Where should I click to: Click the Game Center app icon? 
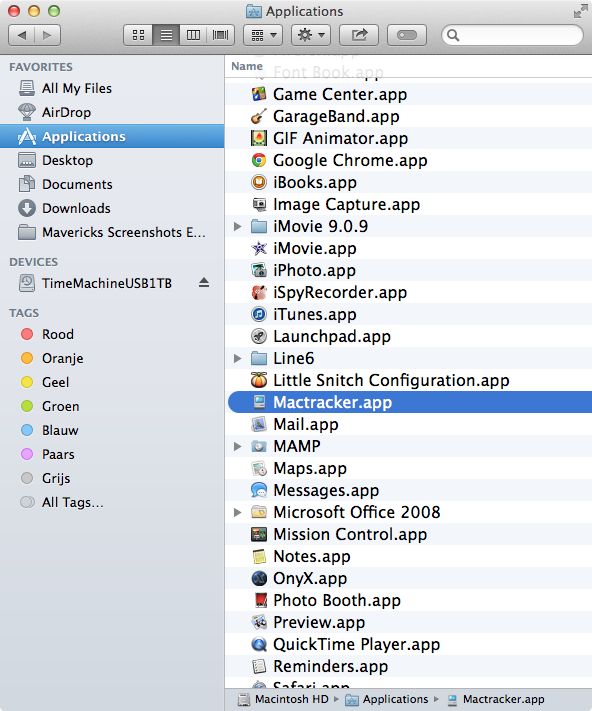(x=259, y=94)
